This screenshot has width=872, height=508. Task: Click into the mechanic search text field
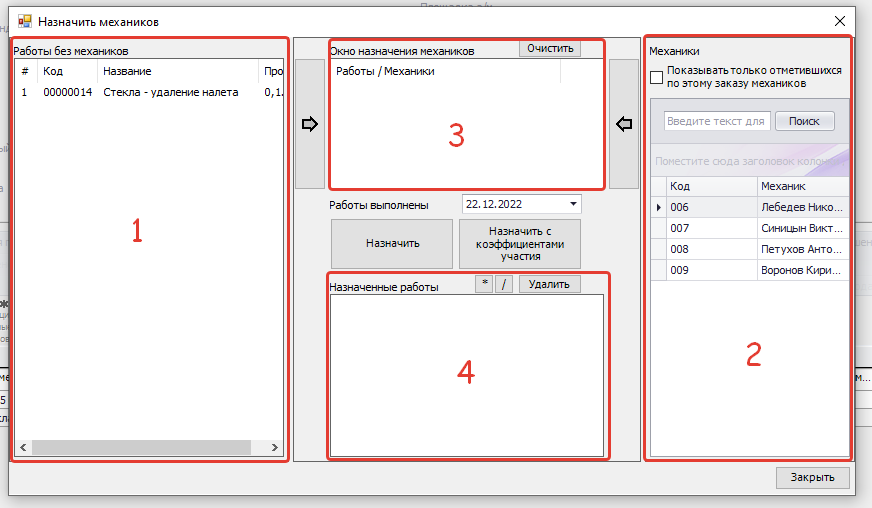(x=716, y=121)
